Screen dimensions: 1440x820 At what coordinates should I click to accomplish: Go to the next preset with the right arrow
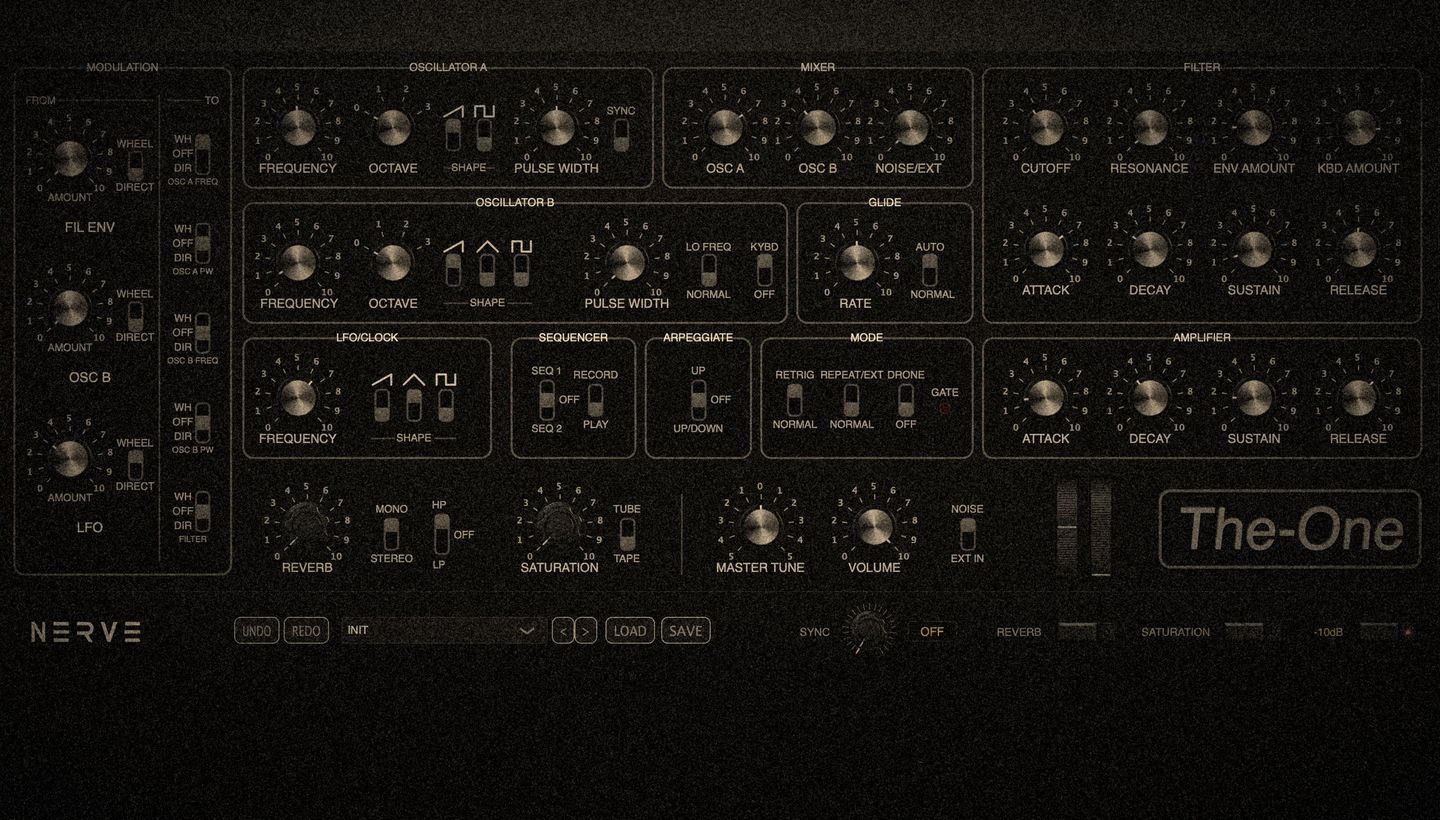[587, 631]
